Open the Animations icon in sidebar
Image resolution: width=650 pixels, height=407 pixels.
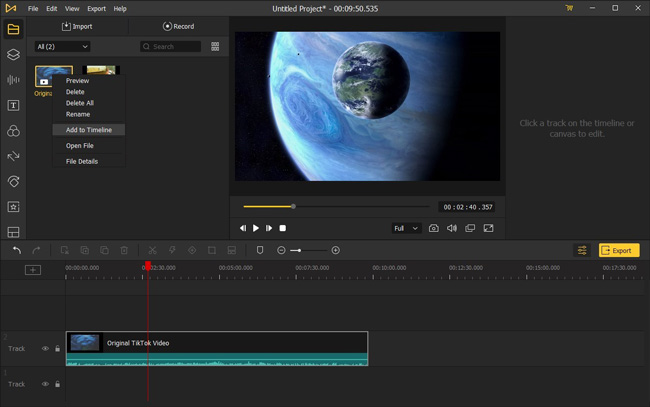(x=13, y=182)
